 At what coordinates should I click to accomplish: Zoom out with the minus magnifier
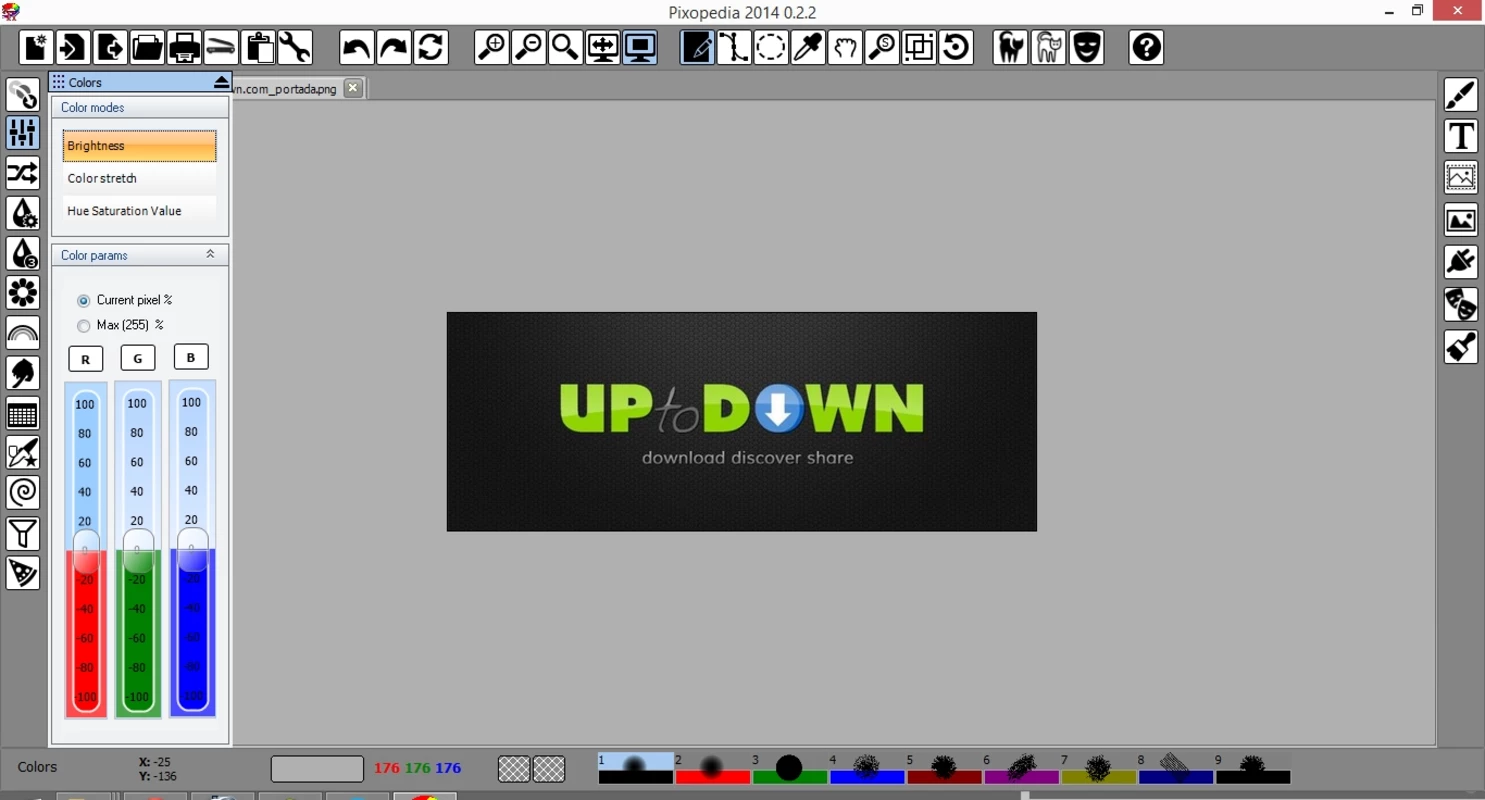coord(529,47)
